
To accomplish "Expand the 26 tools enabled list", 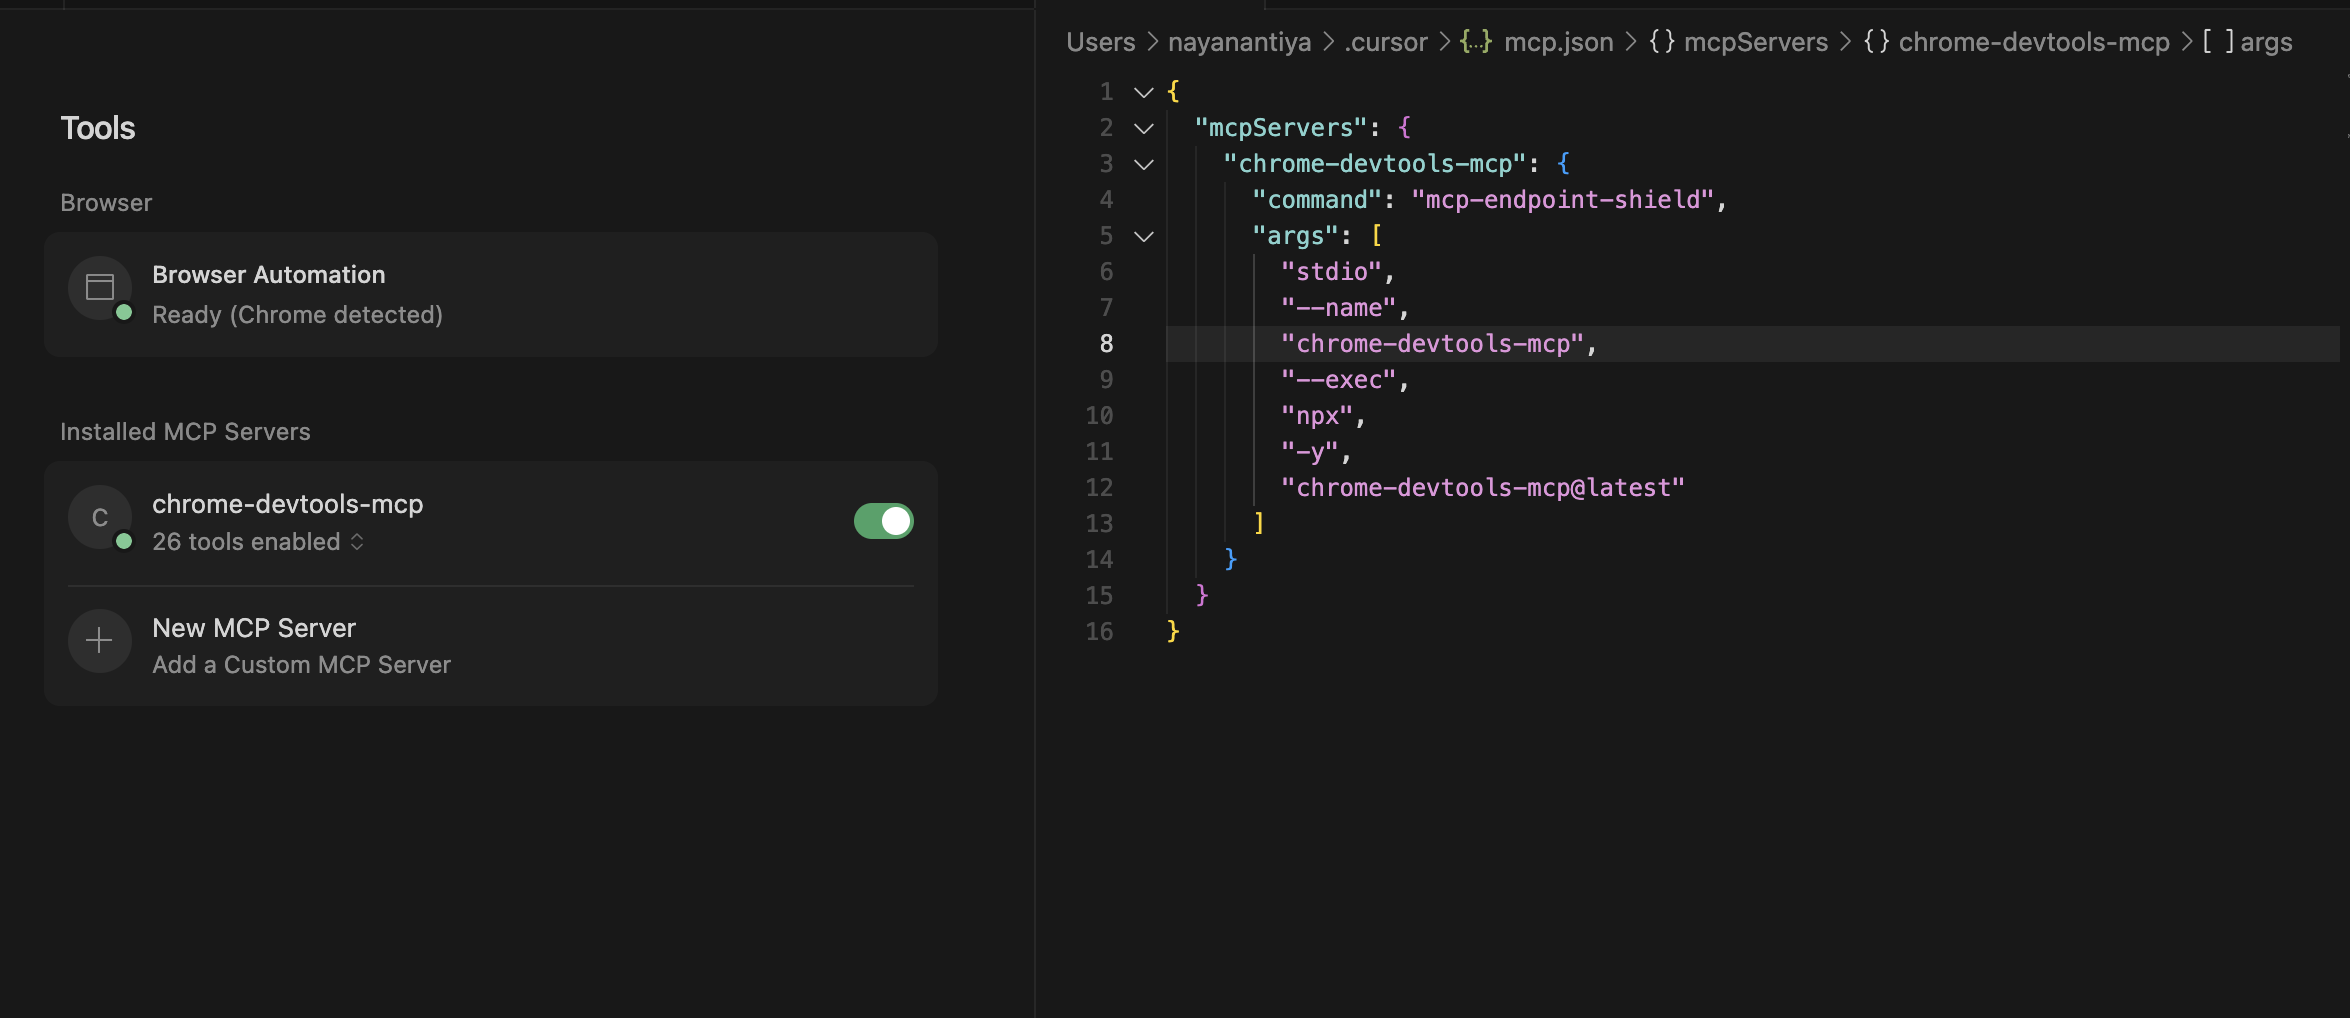I will (x=357, y=542).
